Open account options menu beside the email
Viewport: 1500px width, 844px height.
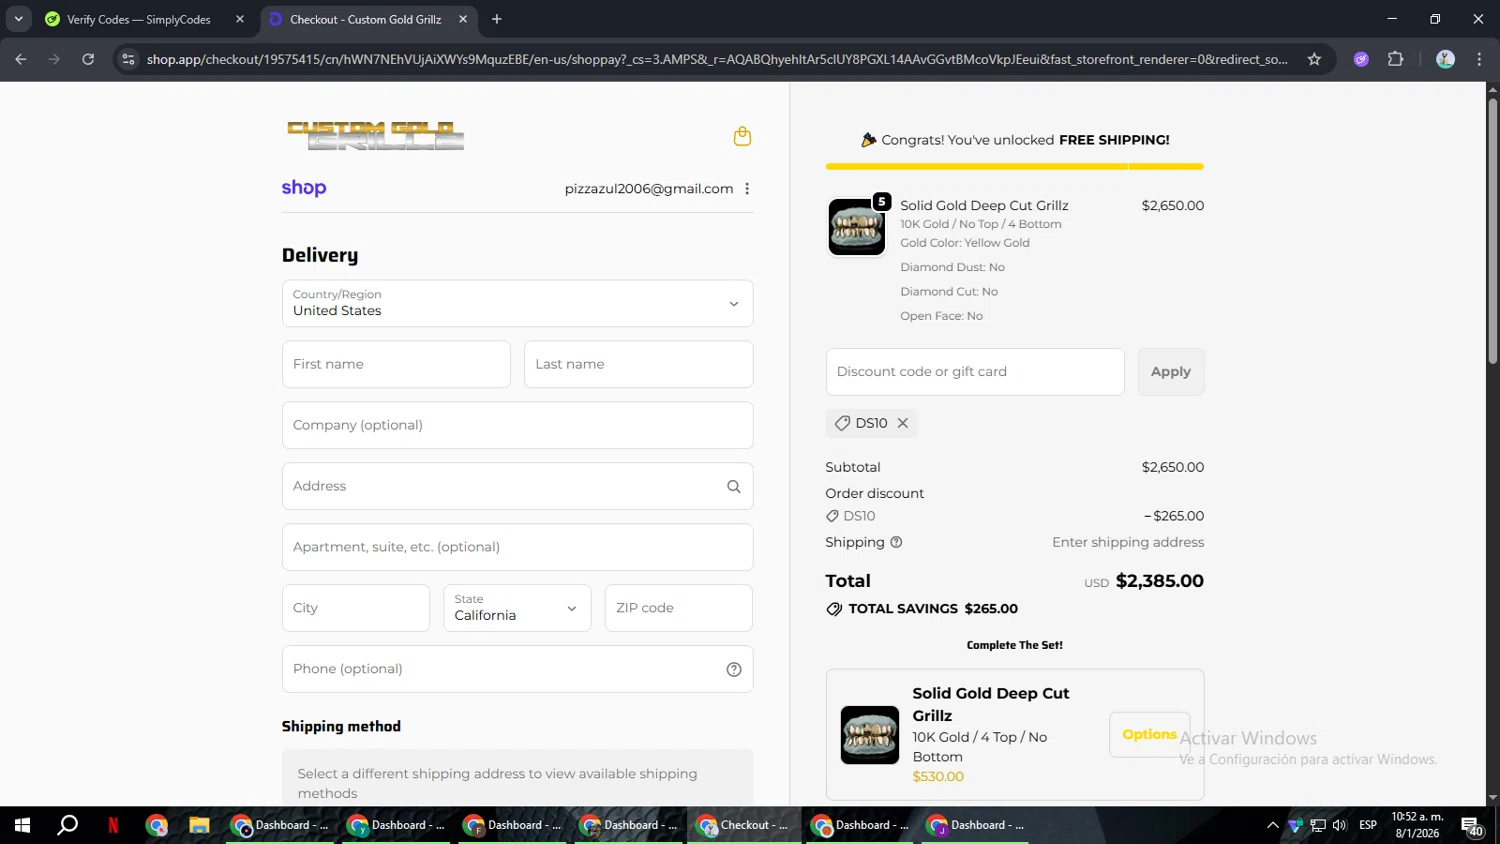pyautogui.click(x=747, y=189)
